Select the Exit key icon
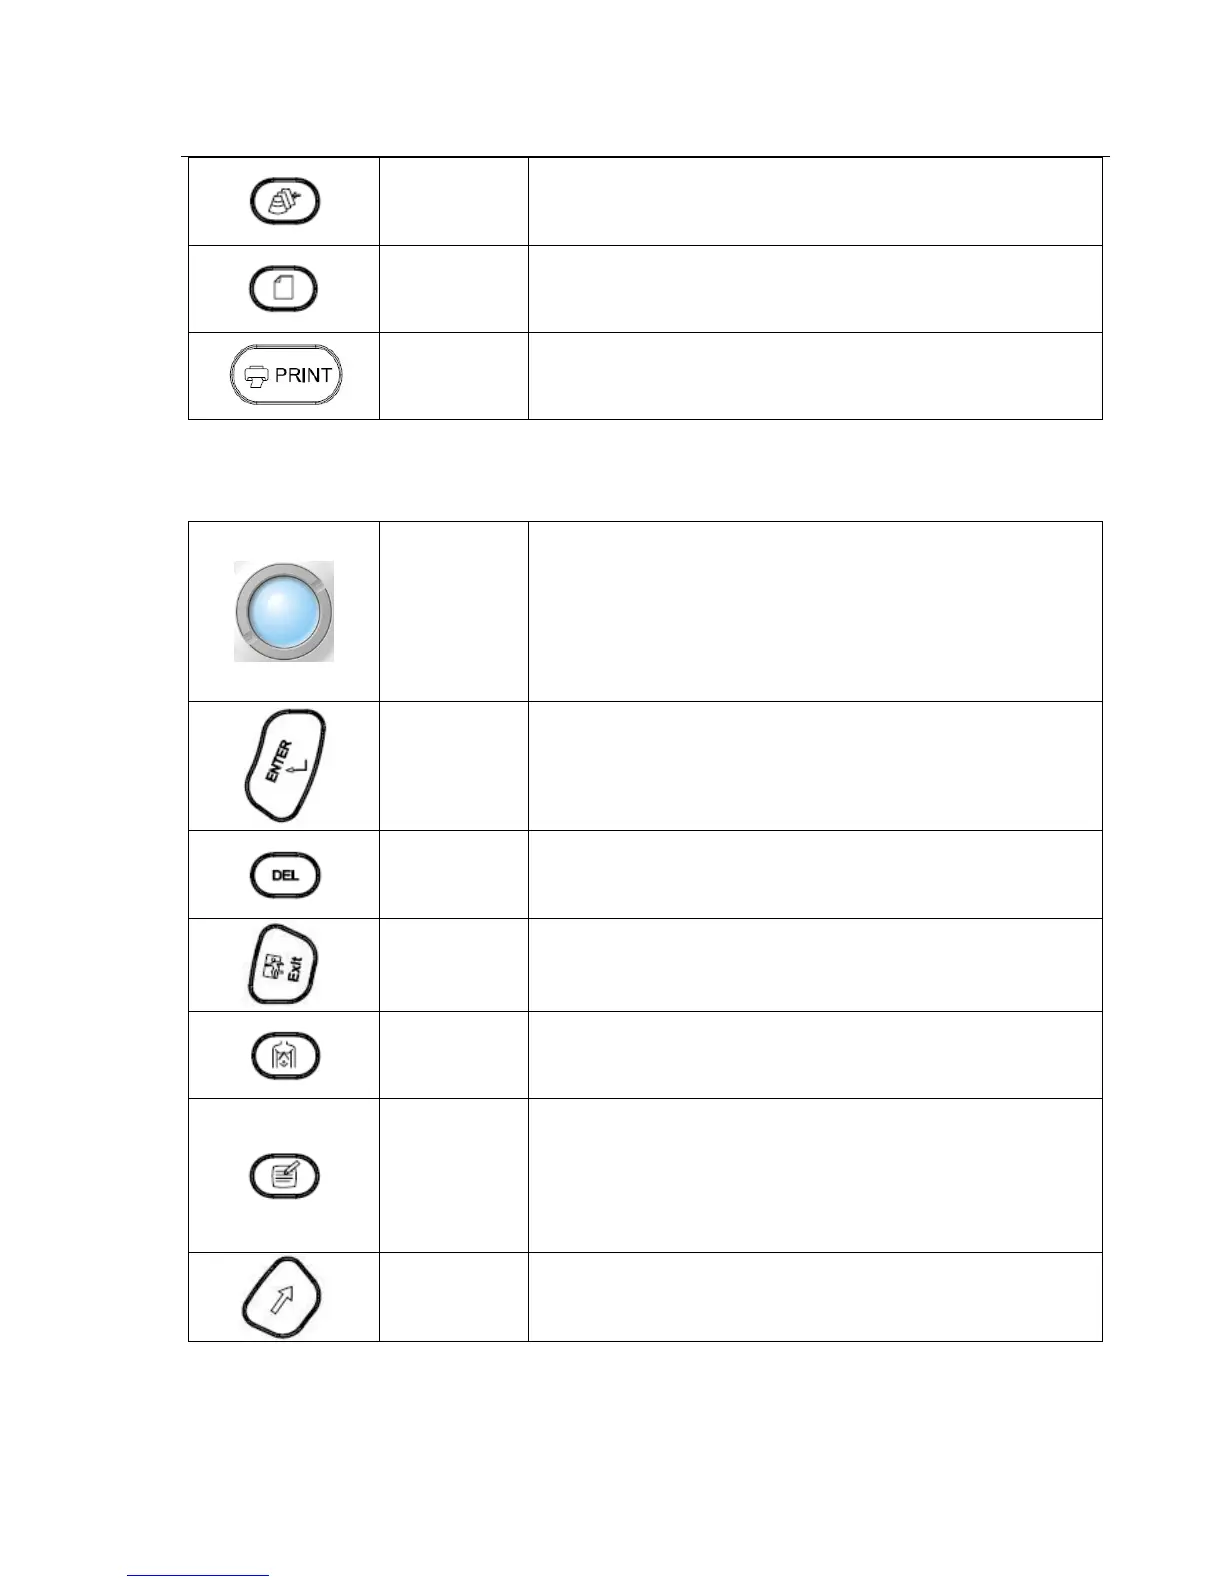Viewport: 1224px width, 1584px height. pos(284,965)
